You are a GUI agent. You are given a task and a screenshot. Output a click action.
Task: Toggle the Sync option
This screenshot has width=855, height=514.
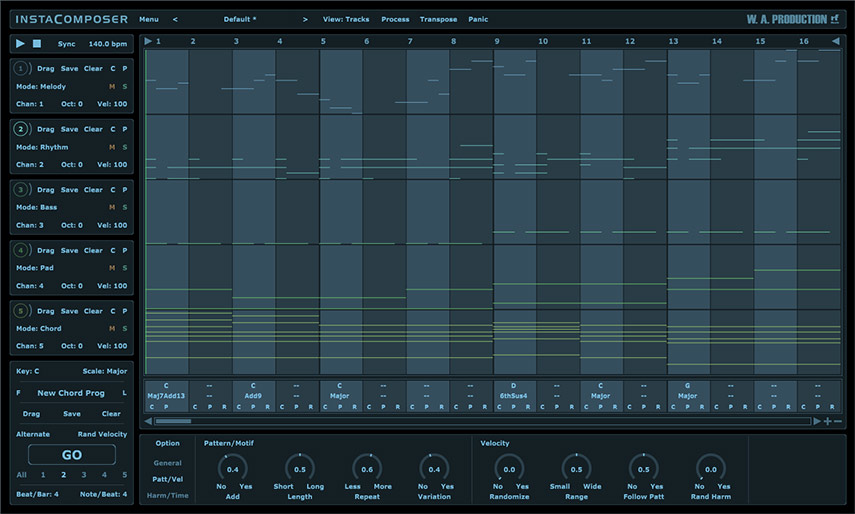[66, 44]
